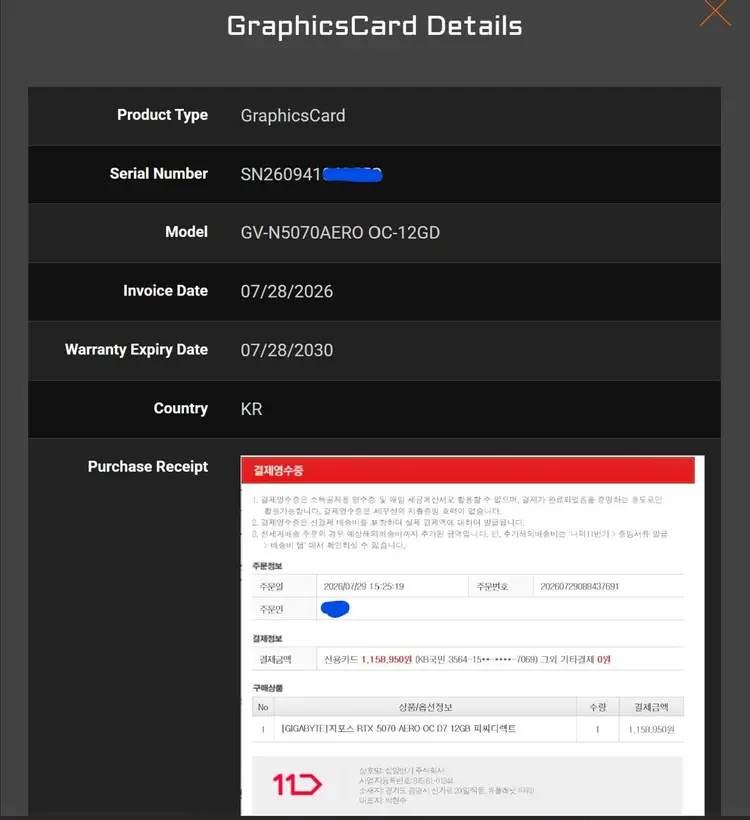Click the 결제정보 section heading
This screenshot has height=820, width=750.
[267, 639]
